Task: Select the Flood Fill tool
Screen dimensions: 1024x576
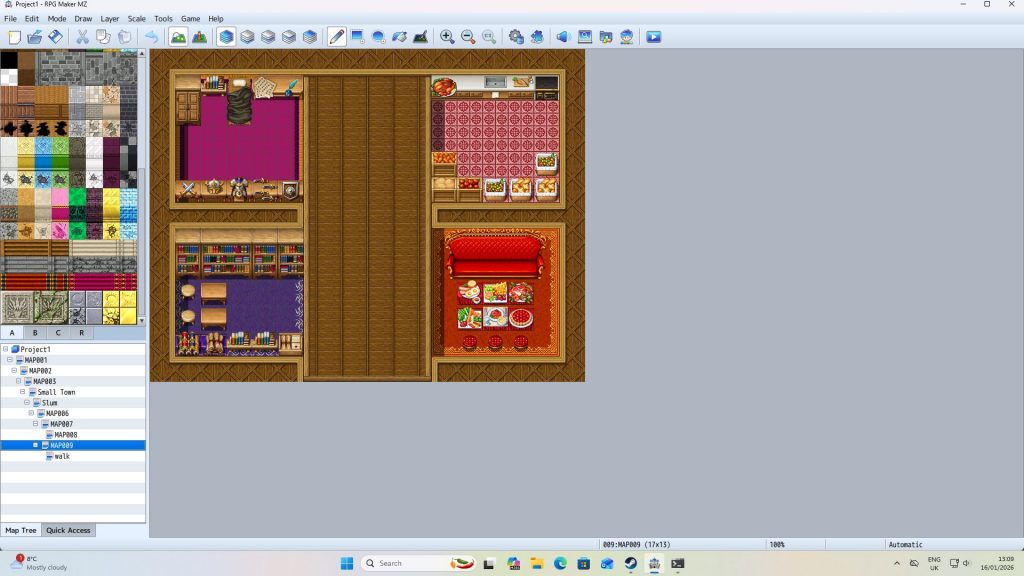Action: click(x=400, y=37)
